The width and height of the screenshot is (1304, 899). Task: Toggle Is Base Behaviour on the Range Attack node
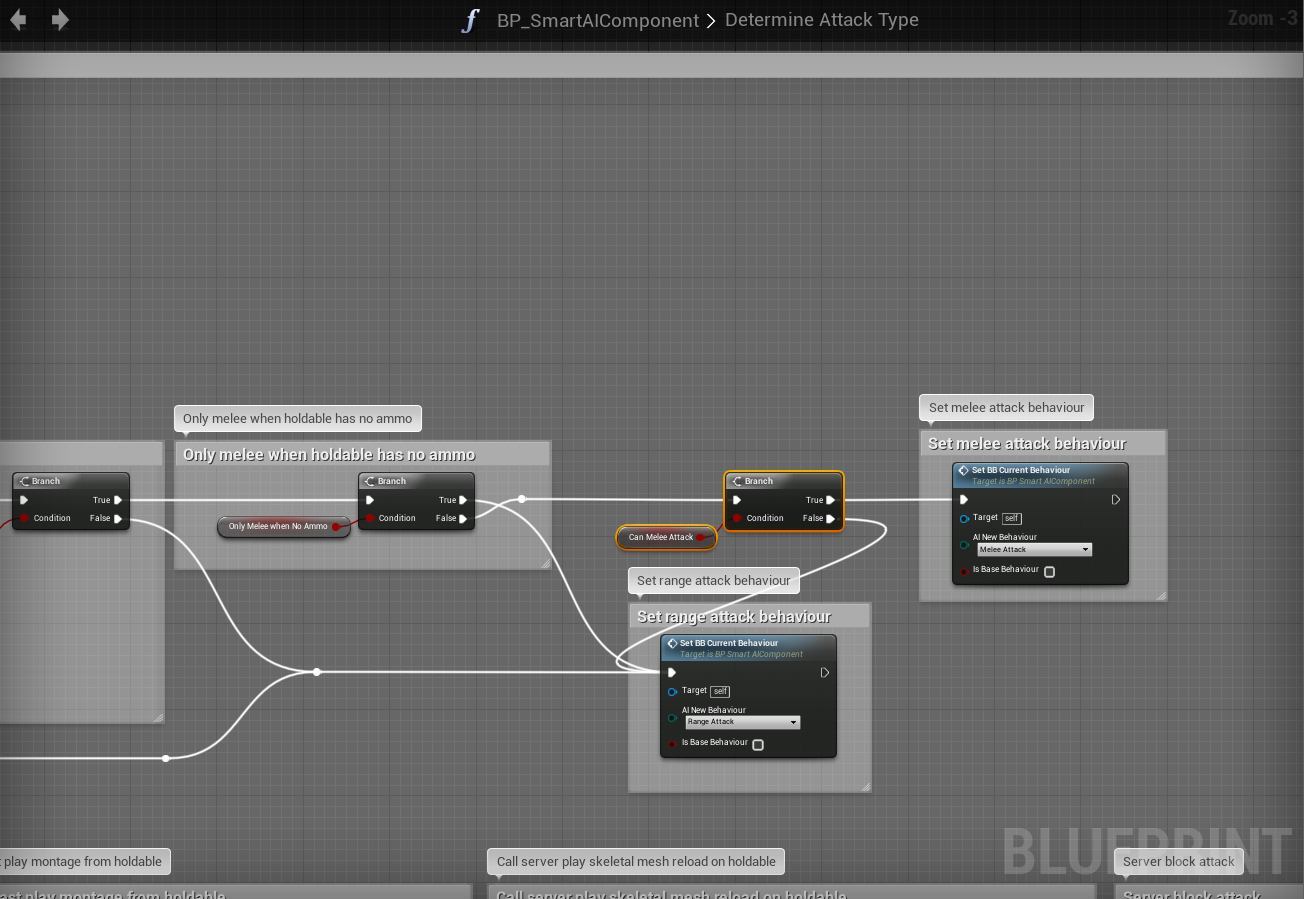tap(758, 745)
